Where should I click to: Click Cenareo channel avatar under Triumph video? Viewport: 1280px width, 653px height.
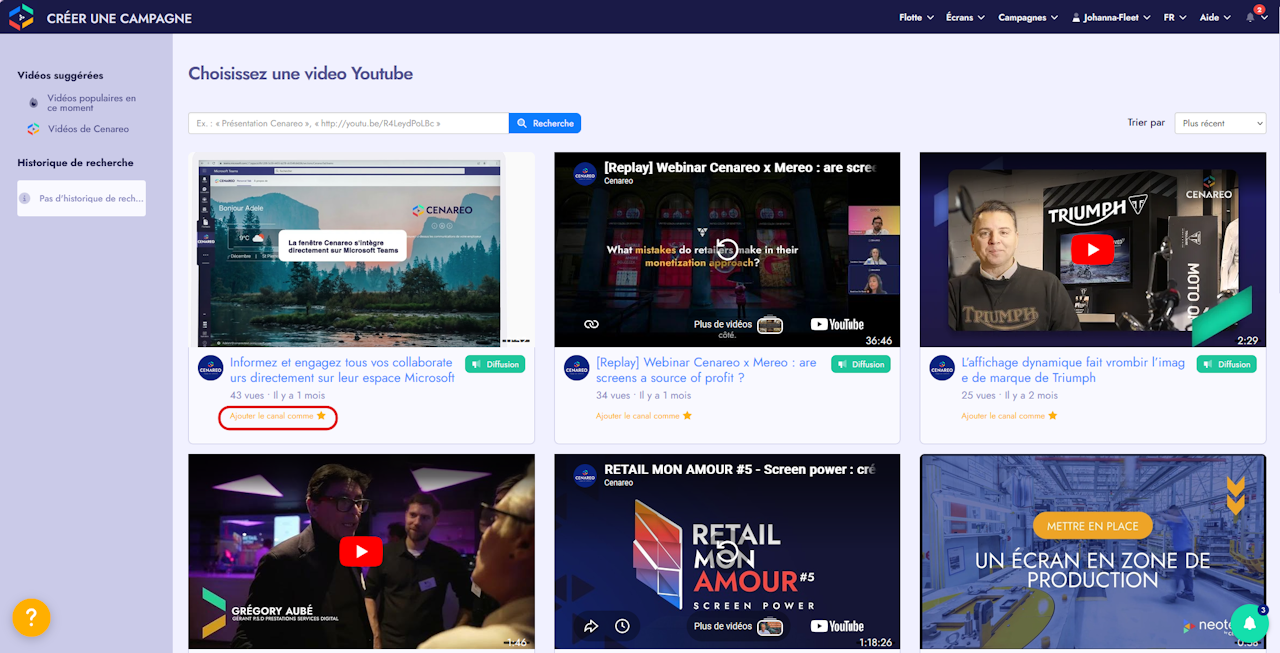[942, 368]
